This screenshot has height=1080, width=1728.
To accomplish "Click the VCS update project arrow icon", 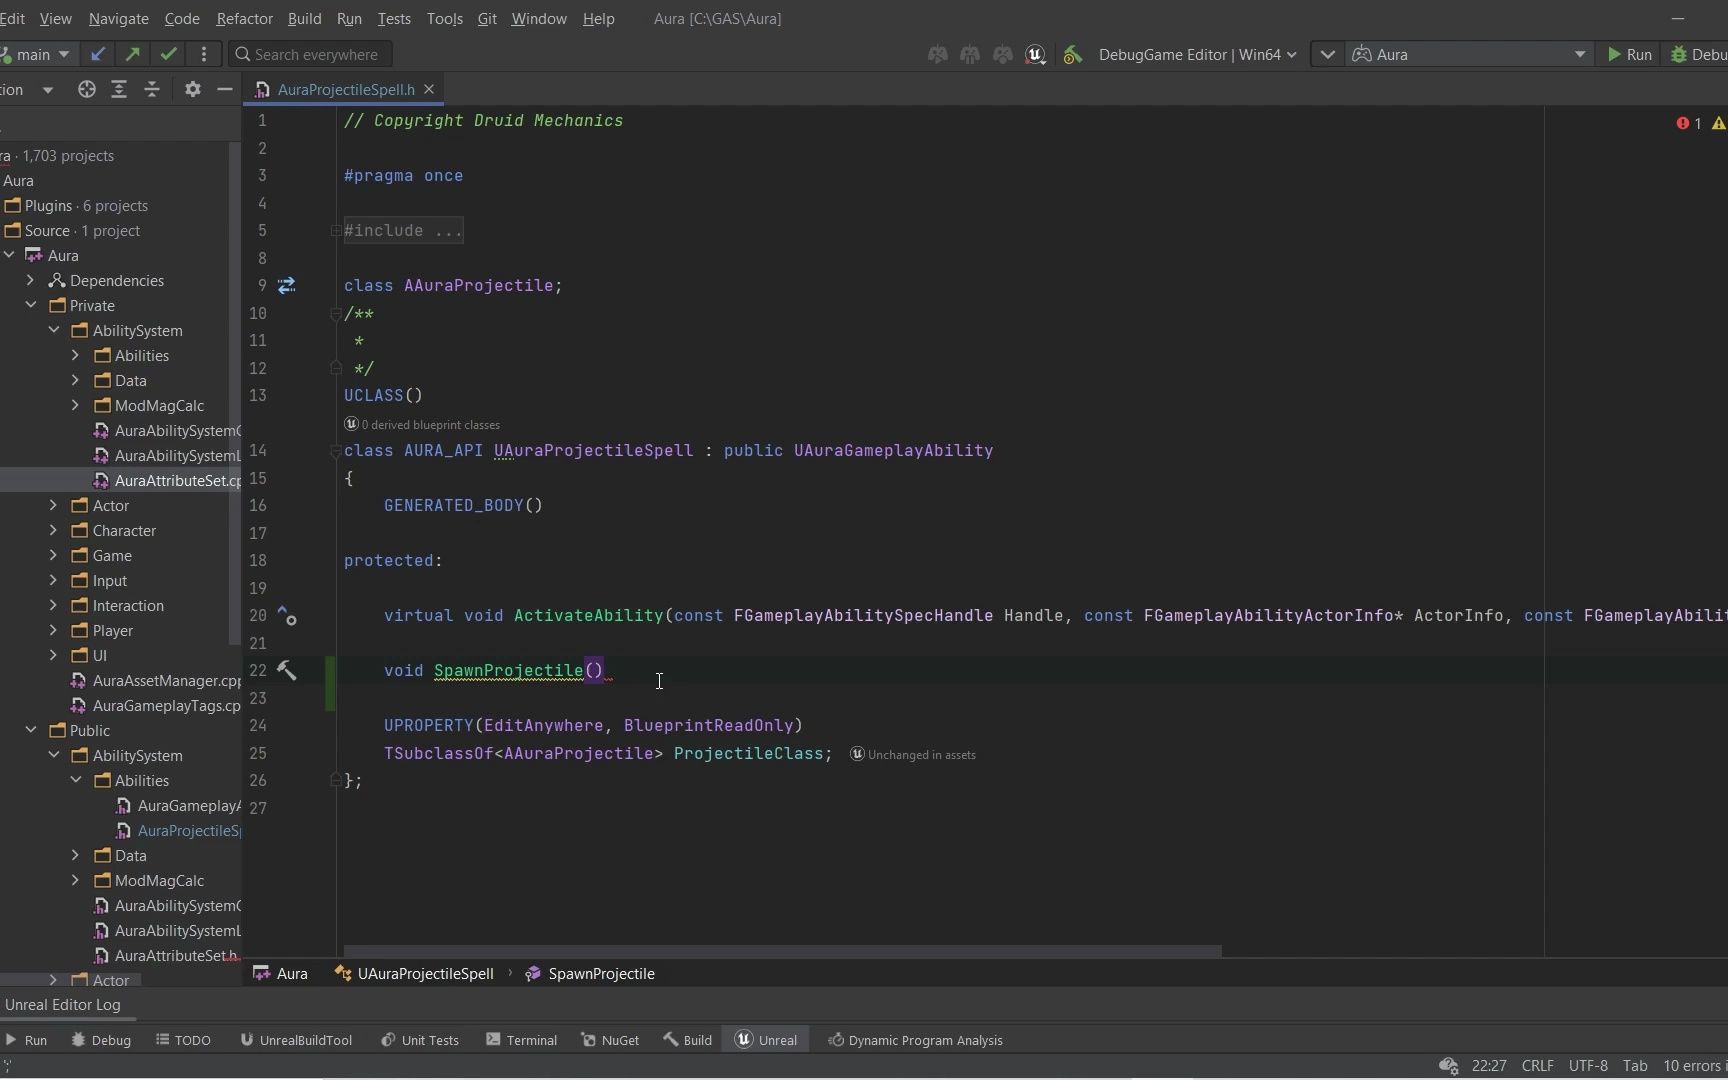I will point(97,54).
